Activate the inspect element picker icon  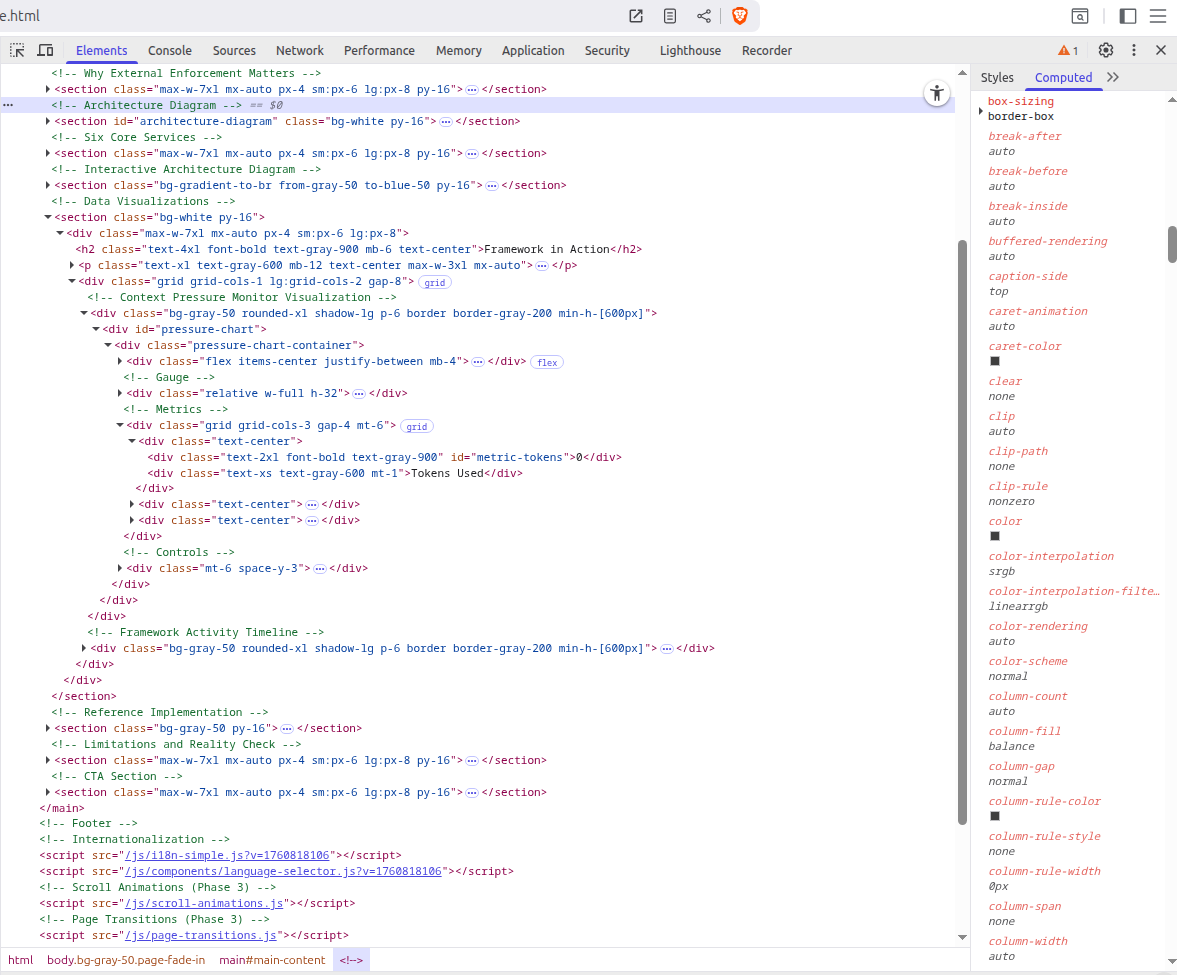(17, 50)
